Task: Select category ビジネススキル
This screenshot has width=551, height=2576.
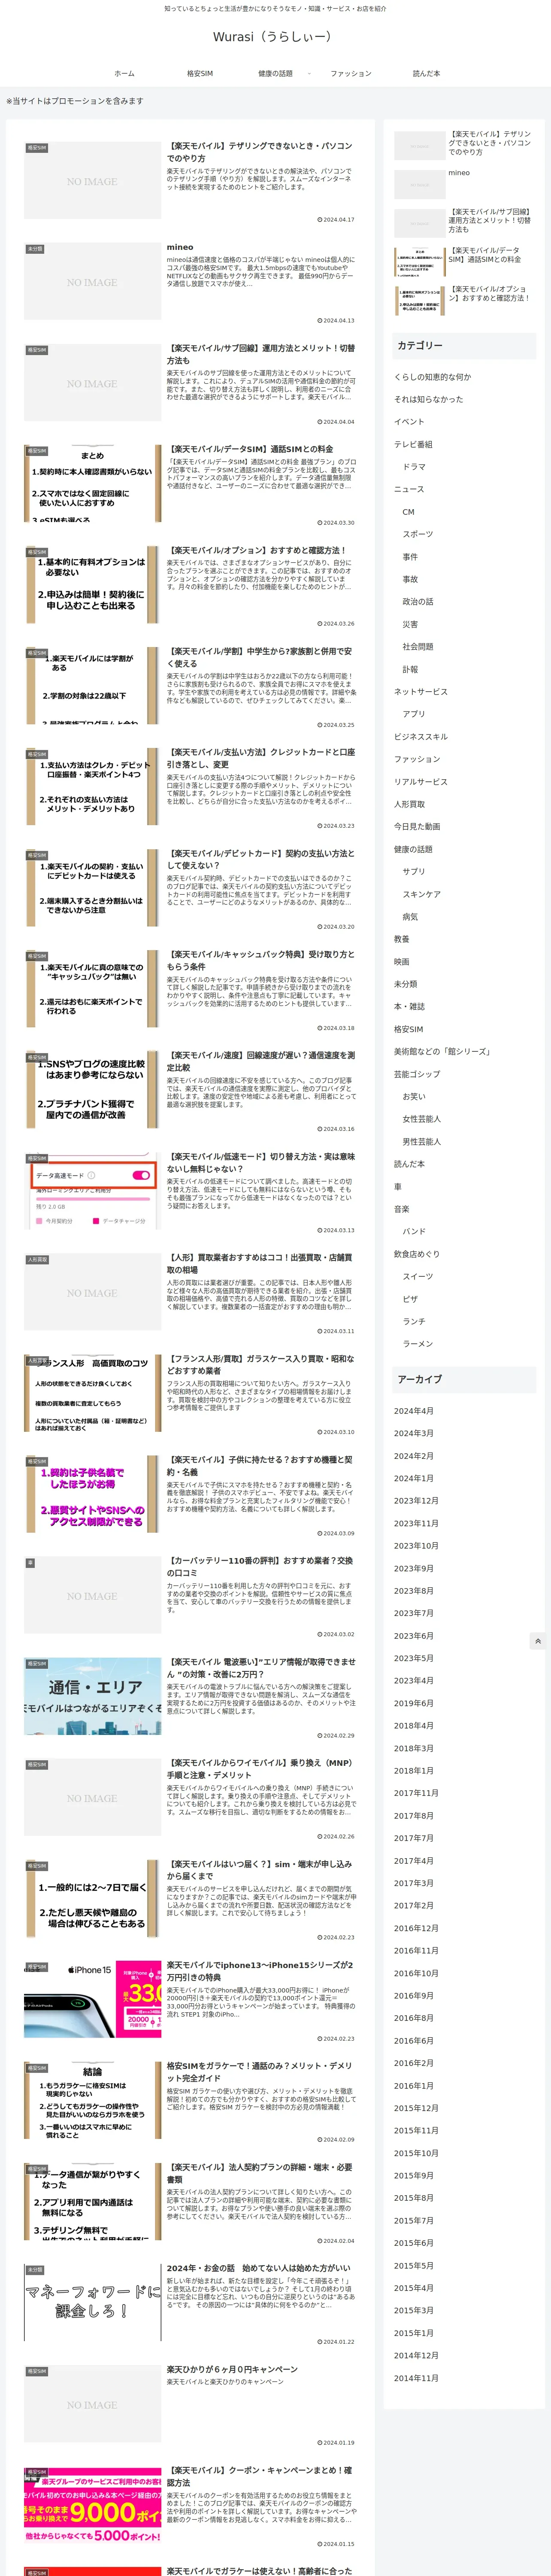Action: (x=421, y=737)
